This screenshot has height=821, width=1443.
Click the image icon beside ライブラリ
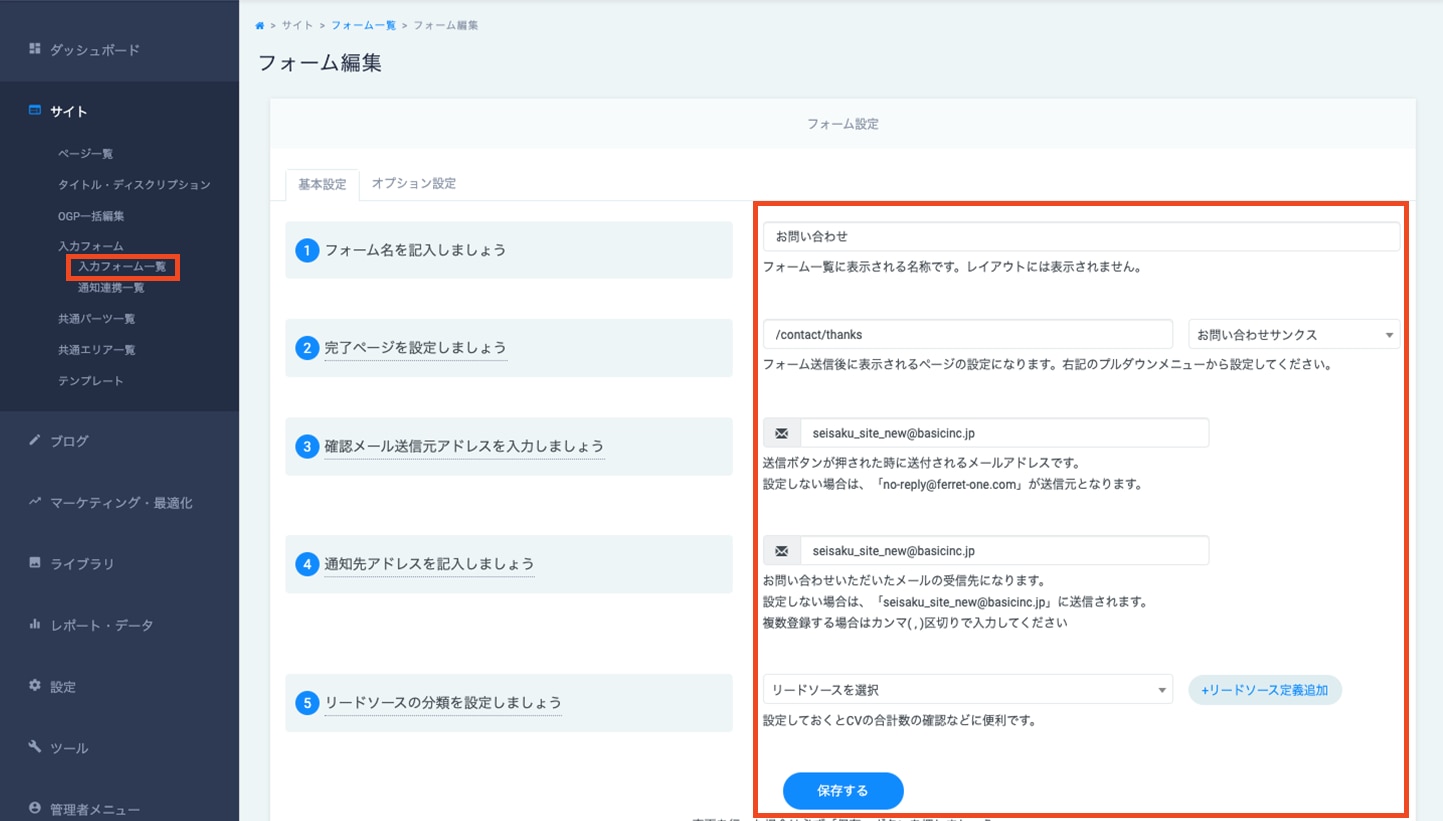[x=34, y=563]
